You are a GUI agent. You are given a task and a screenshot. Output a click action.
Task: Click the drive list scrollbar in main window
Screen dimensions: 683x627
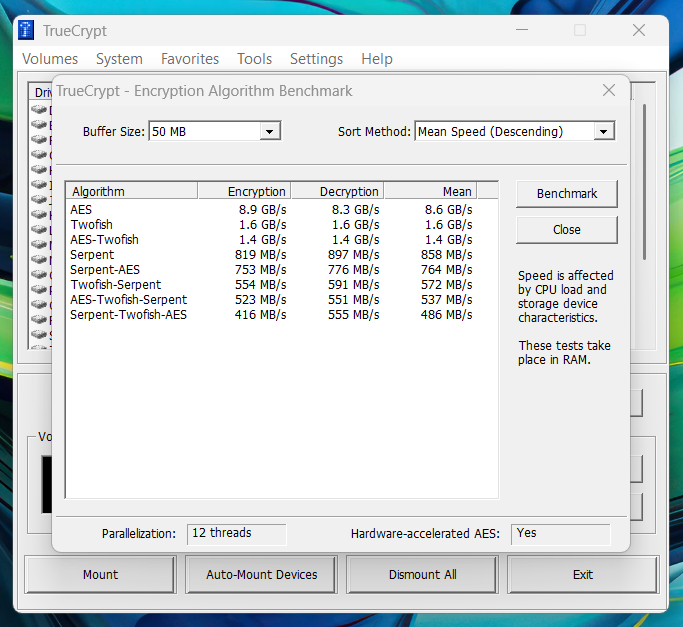click(x=644, y=182)
